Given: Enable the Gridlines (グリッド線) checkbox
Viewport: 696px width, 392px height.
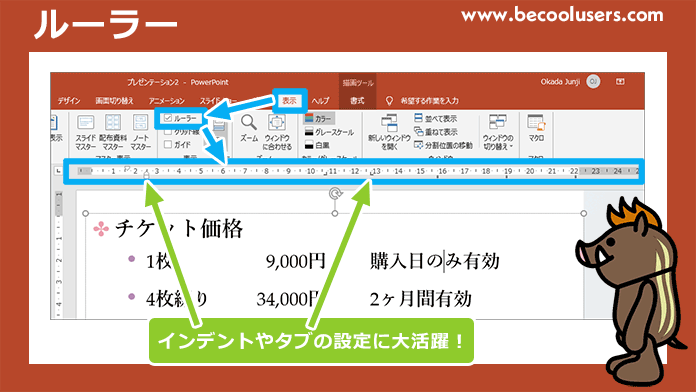Looking at the screenshot, I should click(168, 131).
